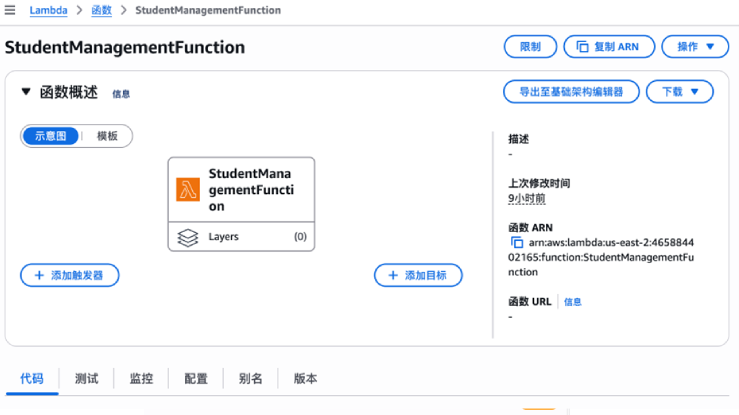Switch to the 测试 tab
This screenshot has width=739, height=415.
(86, 379)
